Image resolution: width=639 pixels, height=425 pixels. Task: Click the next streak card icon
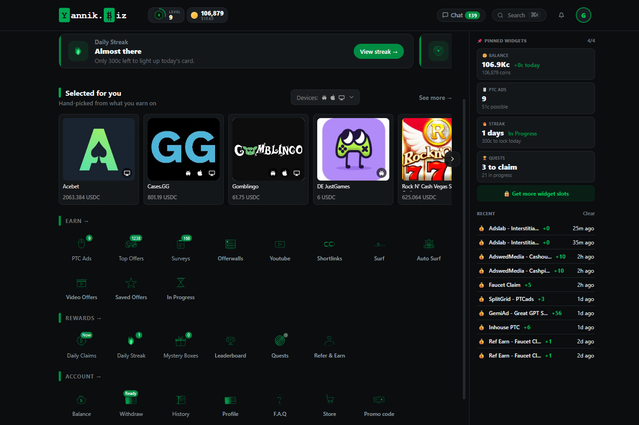point(438,51)
